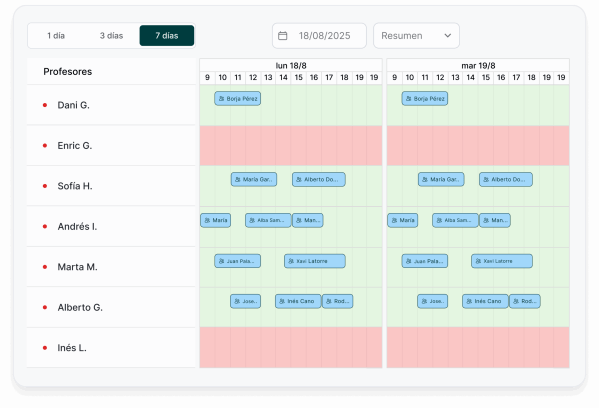This screenshot has width=599, height=408.
Task: Switch to the 3 días view
Action: pyautogui.click(x=112, y=36)
